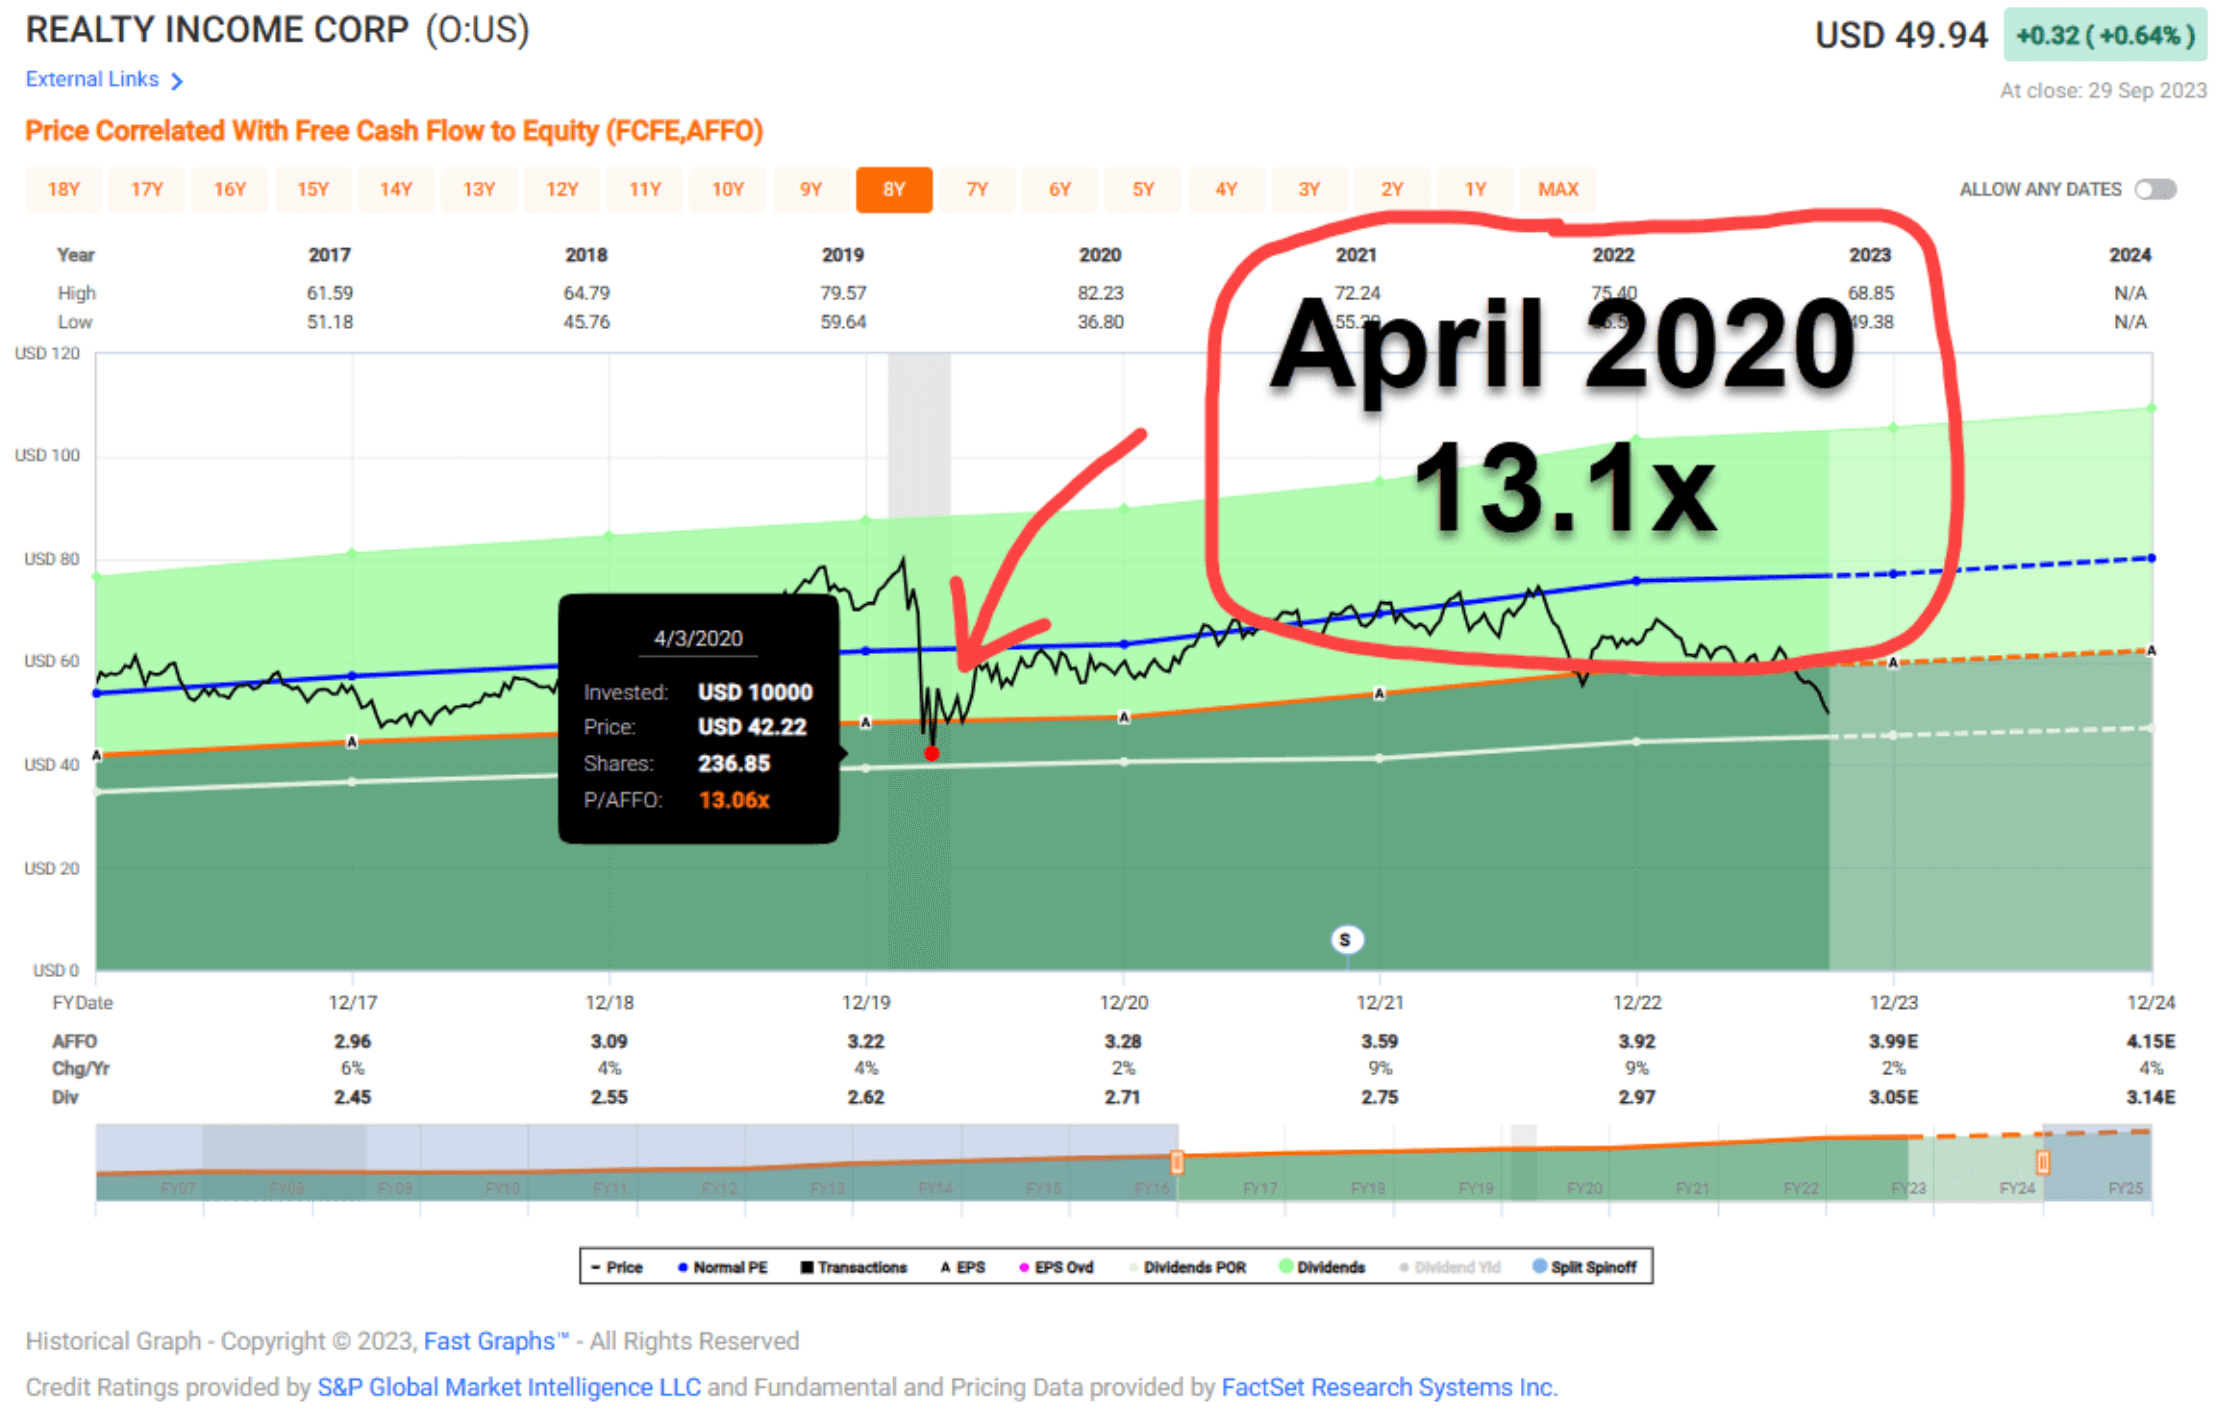Click the 12/20 A marker on AFFO line
2222x1414 pixels.
pos(1124,717)
